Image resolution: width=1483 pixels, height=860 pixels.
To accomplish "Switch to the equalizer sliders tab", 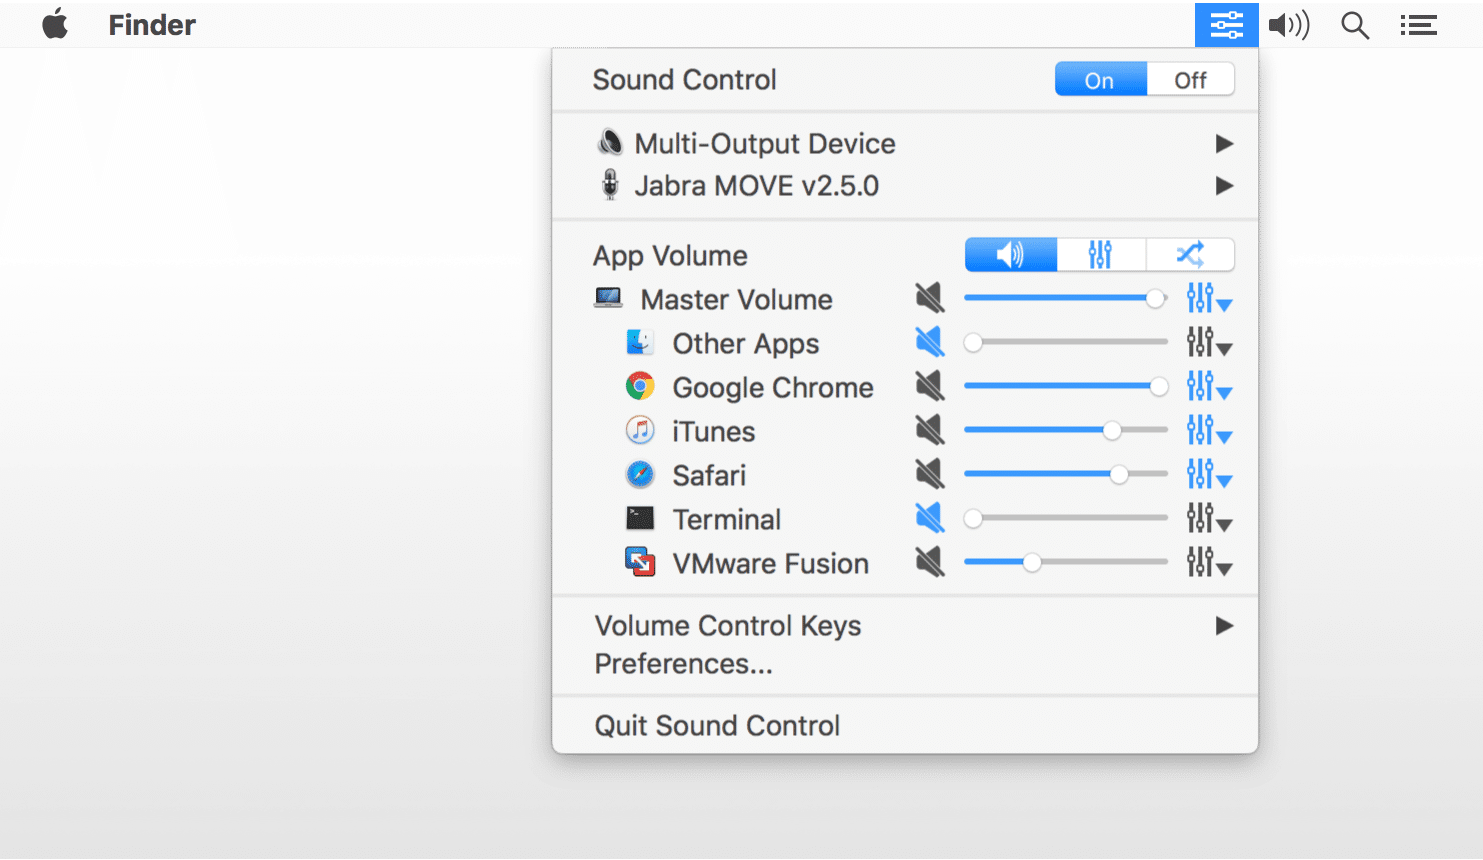I will coord(1100,255).
